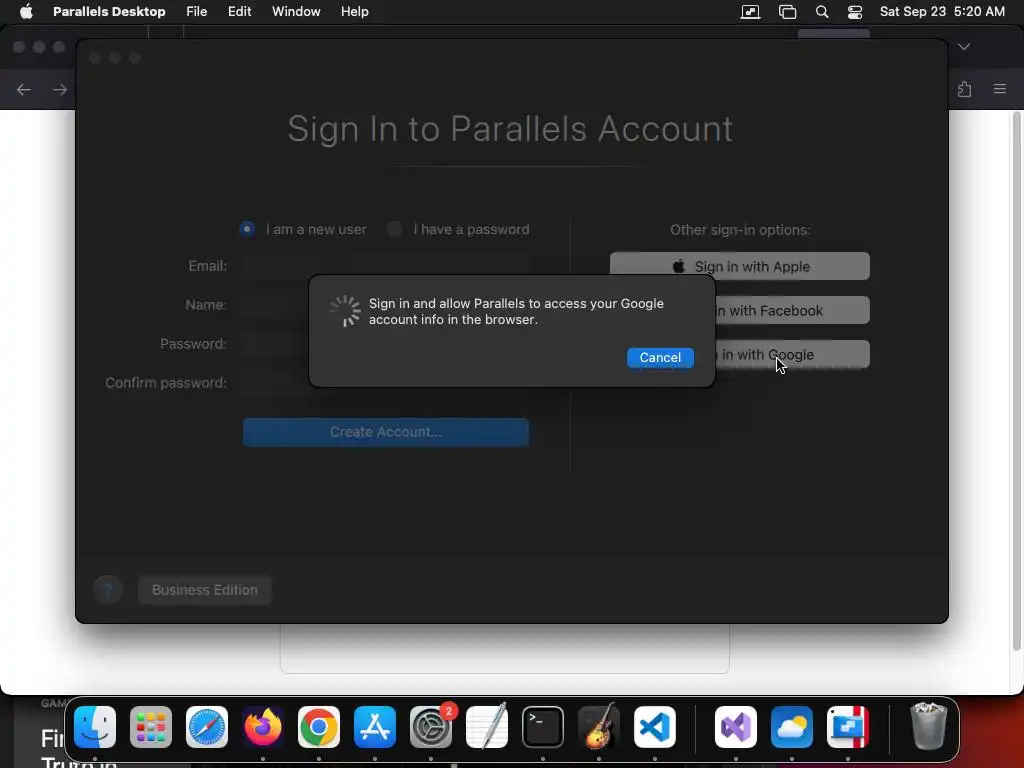
Task: Click the Create Account button
Action: point(386,432)
